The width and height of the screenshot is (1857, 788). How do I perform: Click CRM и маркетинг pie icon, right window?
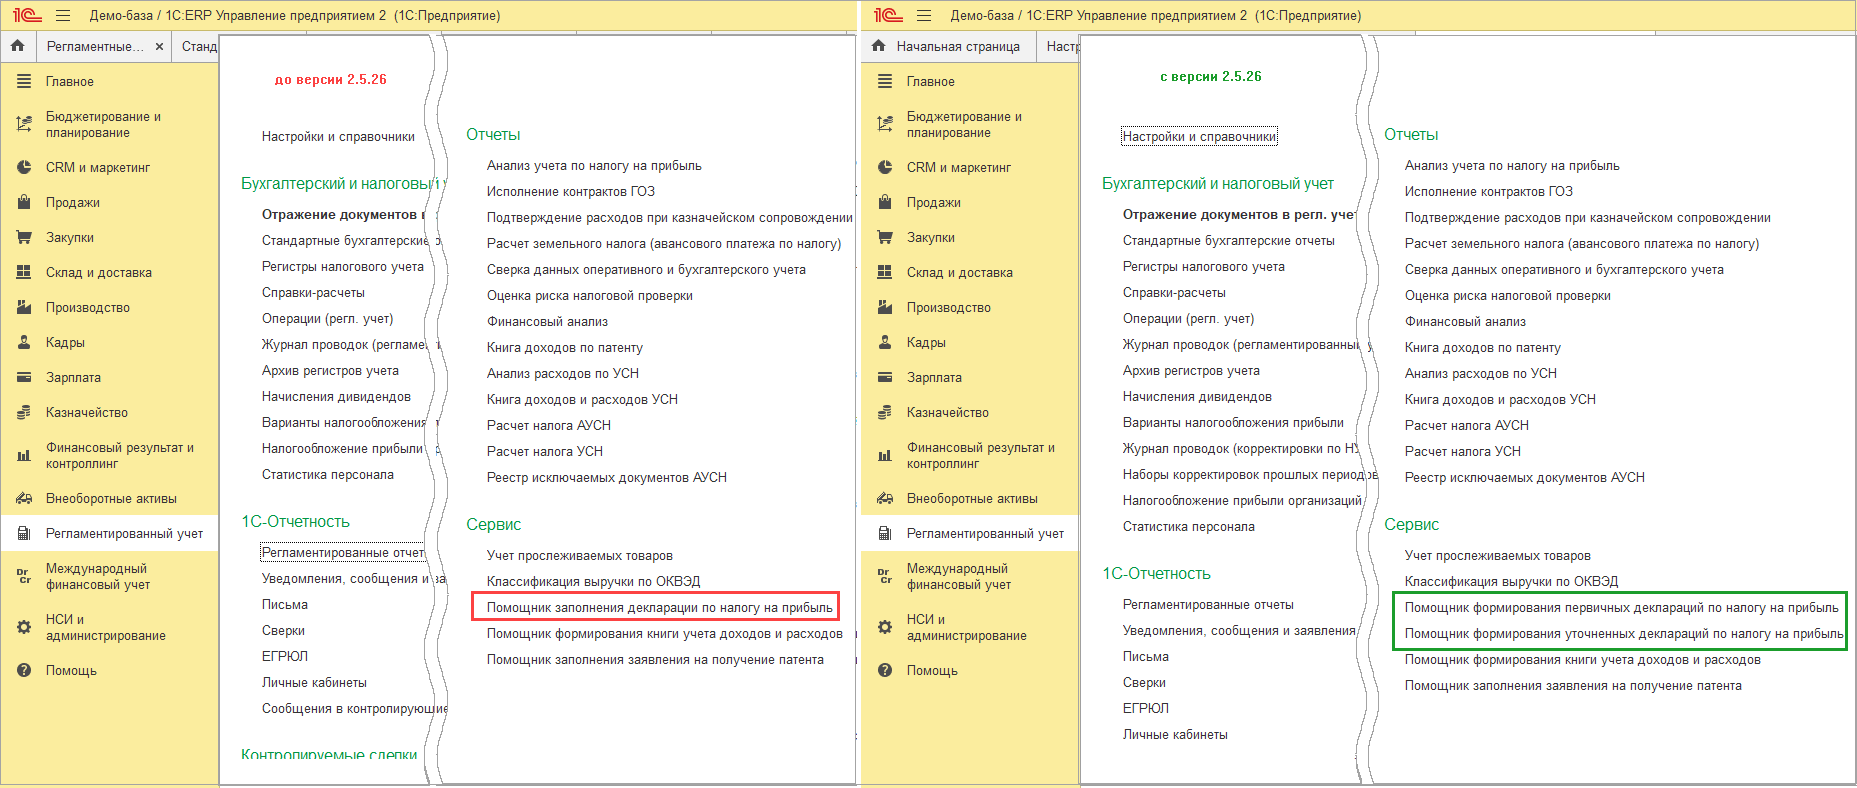click(x=885, y=168)
